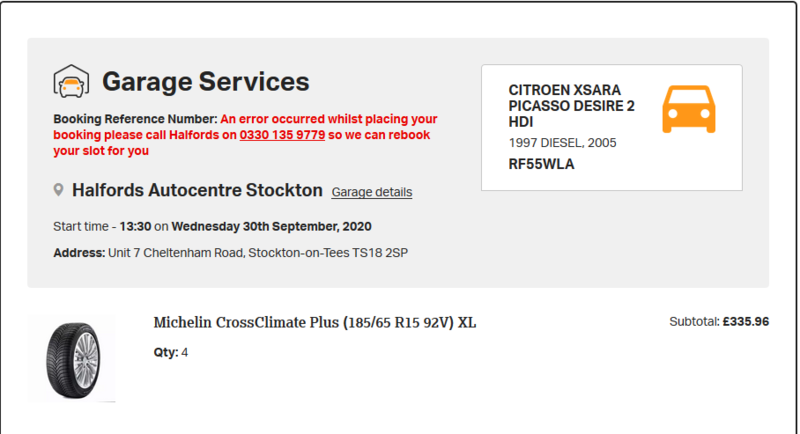Click the garage icon beside Garage Services
The width and height of the screenshot is (800, 434).
point(72,82)
